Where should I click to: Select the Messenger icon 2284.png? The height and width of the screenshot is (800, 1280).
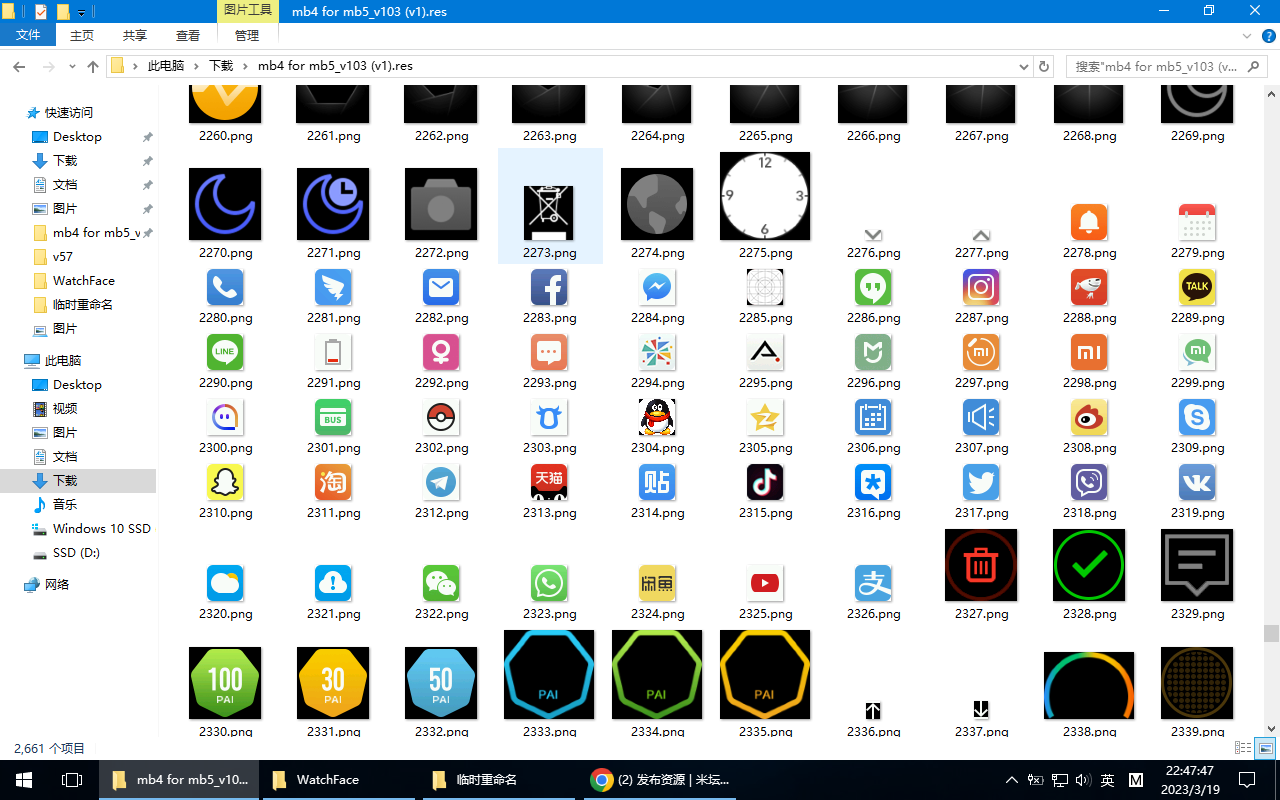657,287
